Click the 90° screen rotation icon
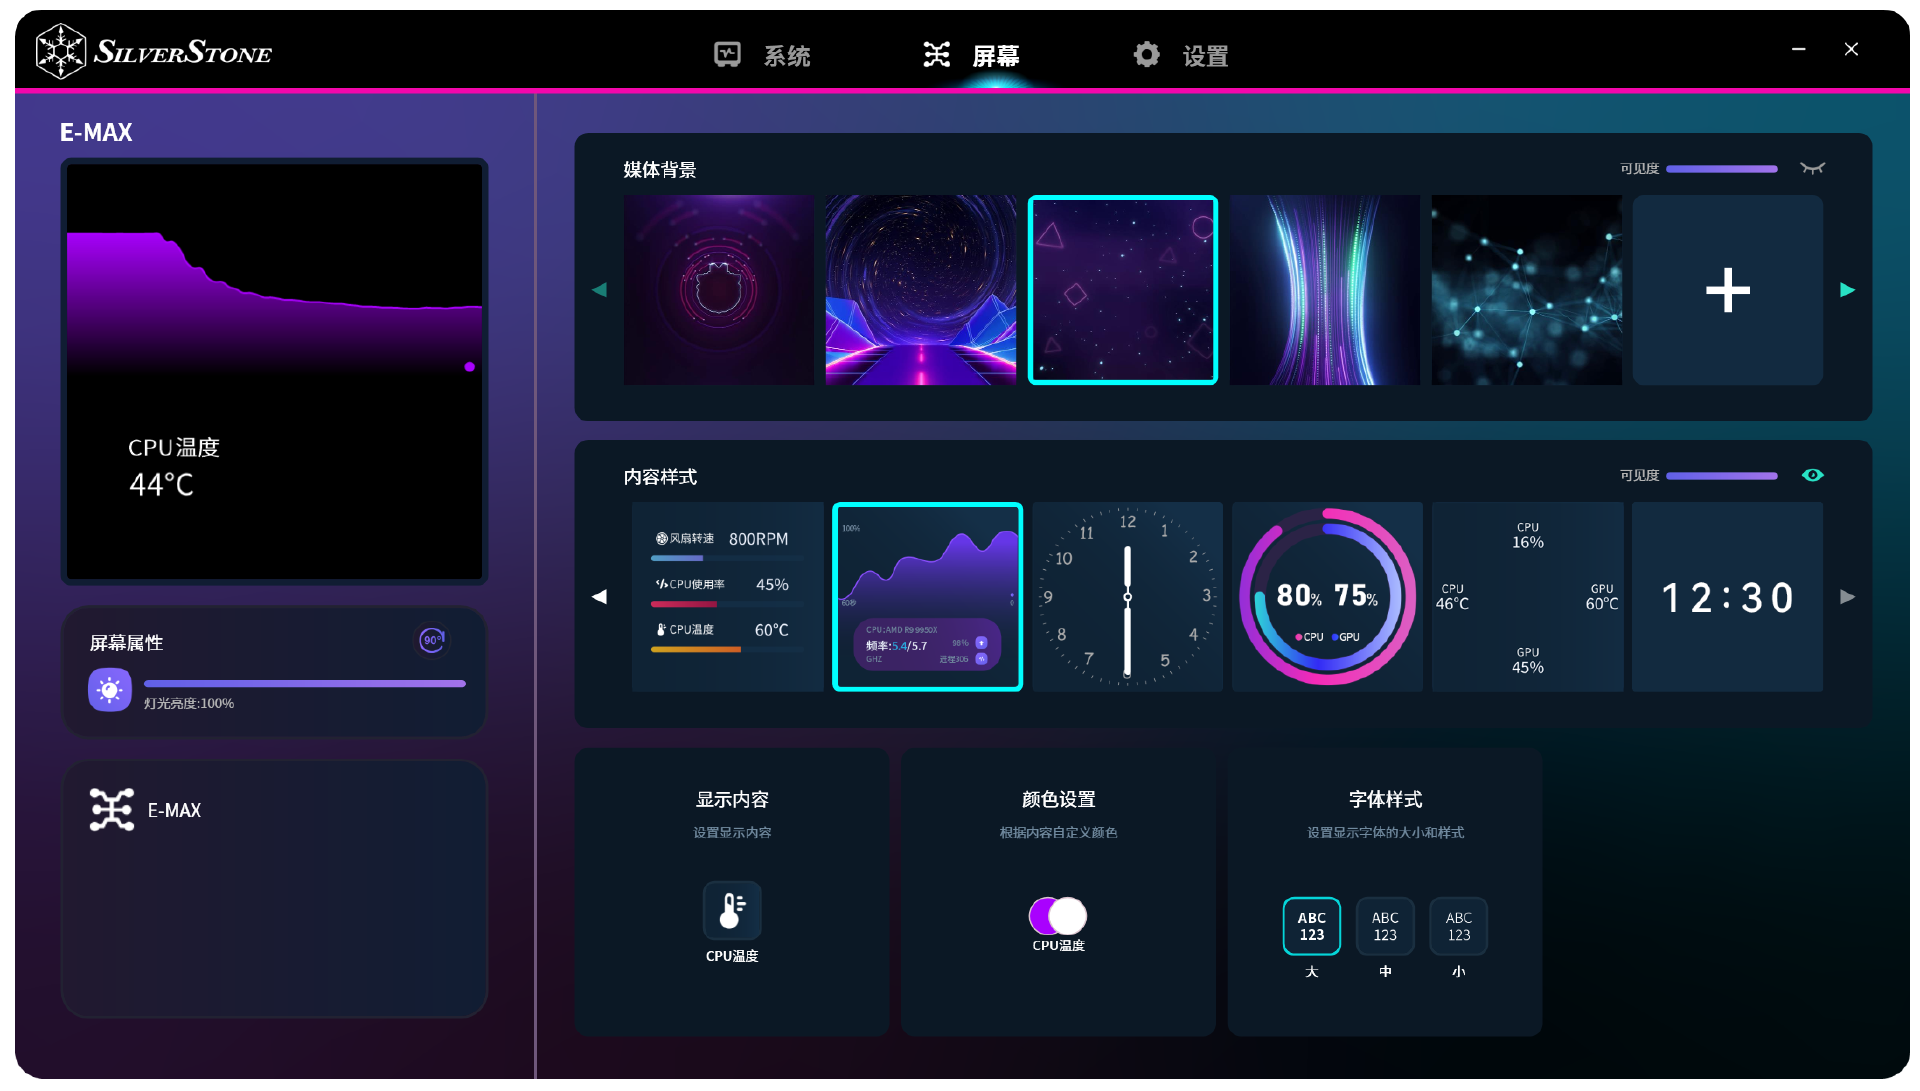Viewport: 1920px width, 1091px height. (x=432, y=640)
